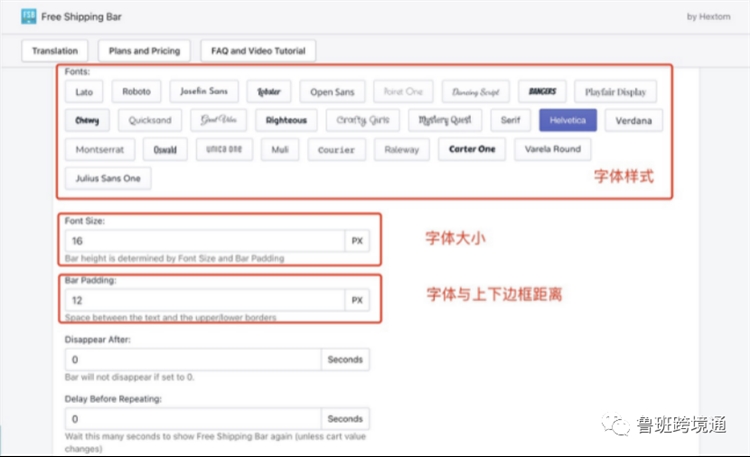
Task: Select the Playfair Display font
Action: coord(616,92)
